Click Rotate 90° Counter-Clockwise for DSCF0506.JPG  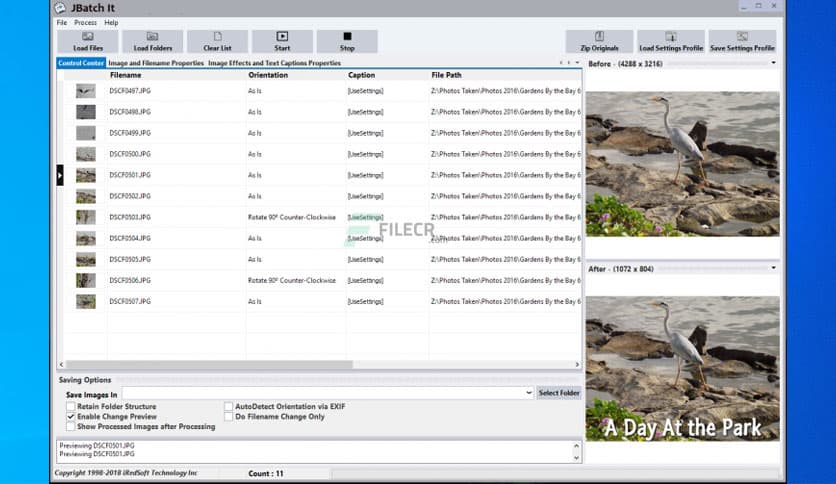292,280
